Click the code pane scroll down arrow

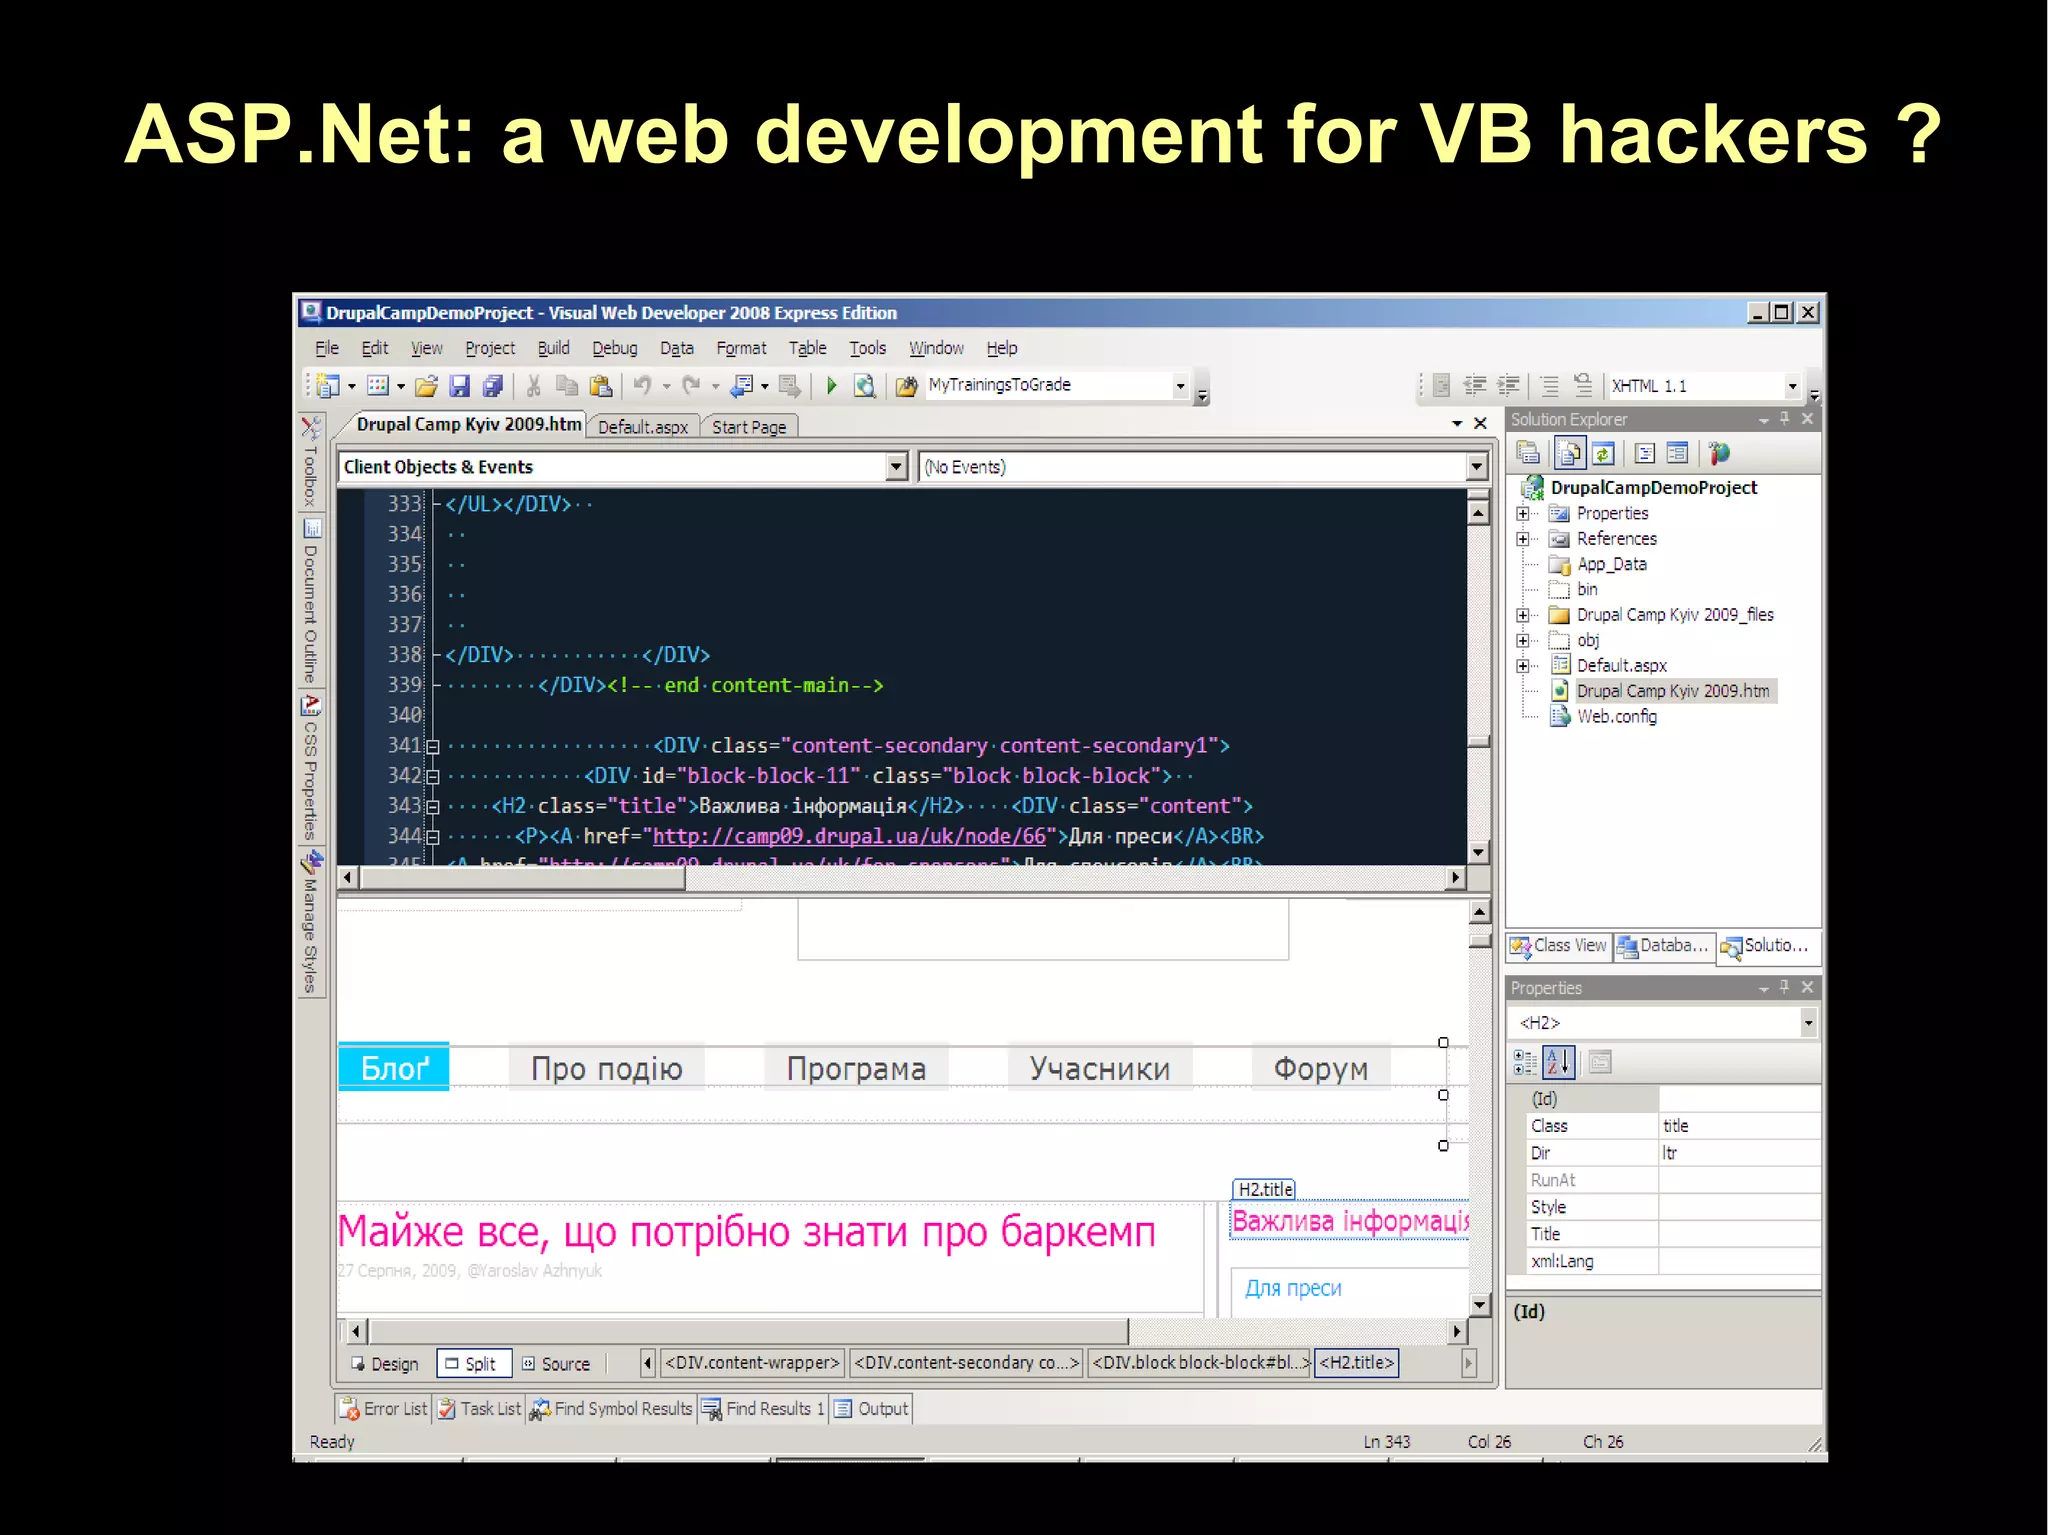(x=1478, y=853)
